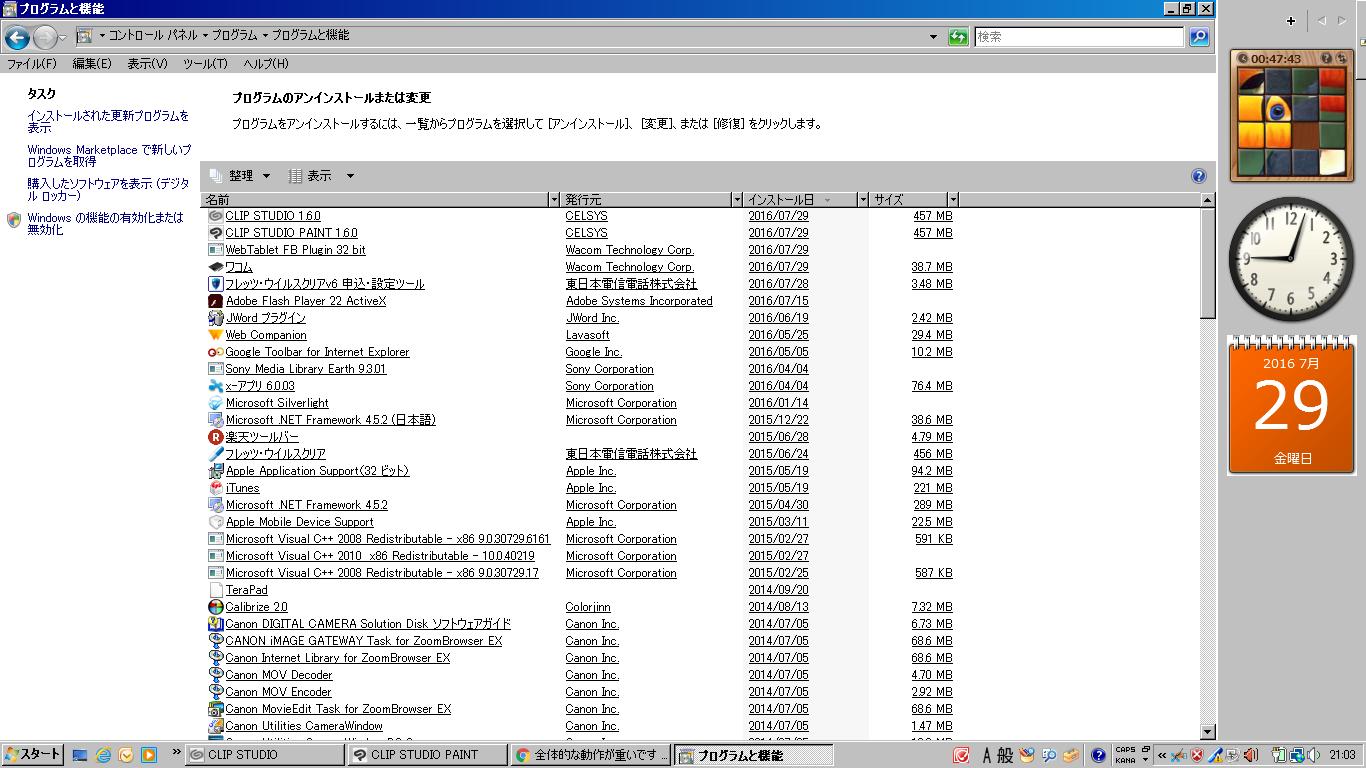Switch to the CLIP STUDIO PAINT taskbar button
This screenshot has height=768, width=1366.
coord(428,755)
